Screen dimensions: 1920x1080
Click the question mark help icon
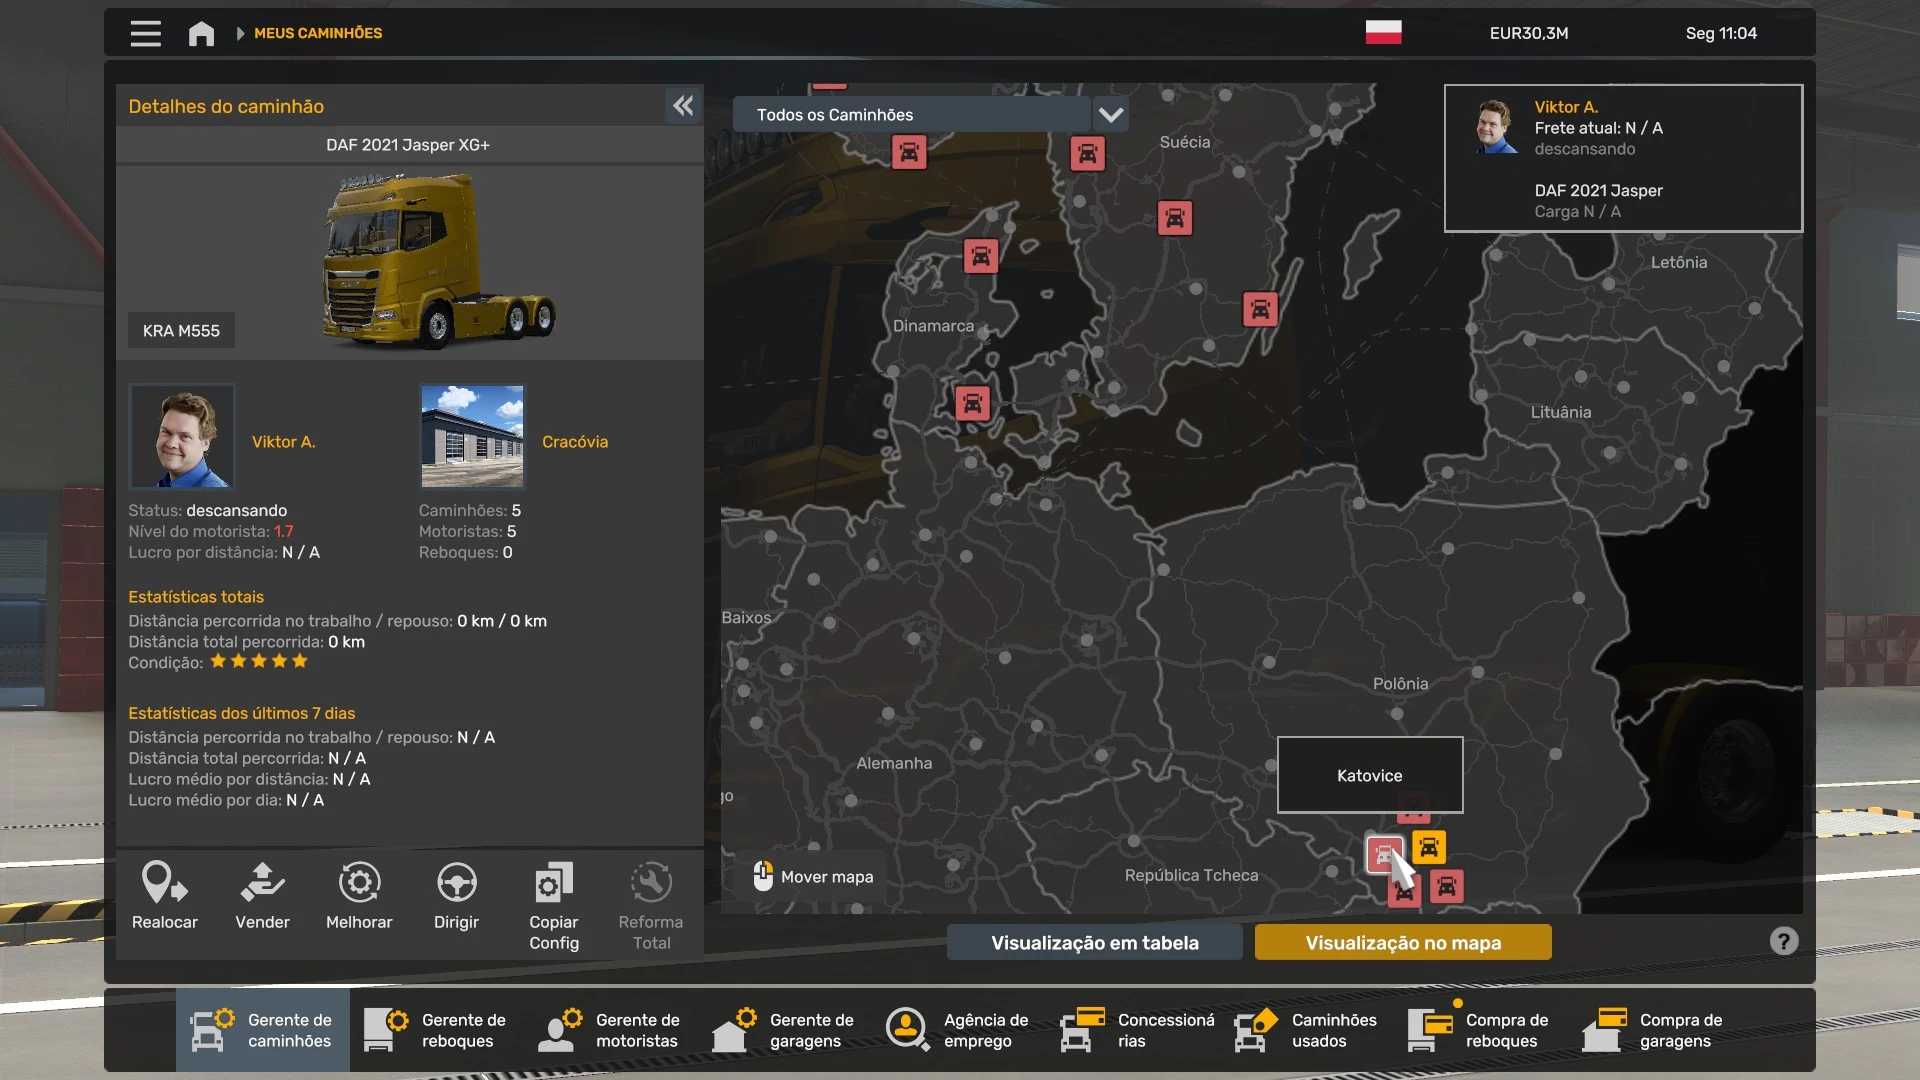coord(1783,941)
